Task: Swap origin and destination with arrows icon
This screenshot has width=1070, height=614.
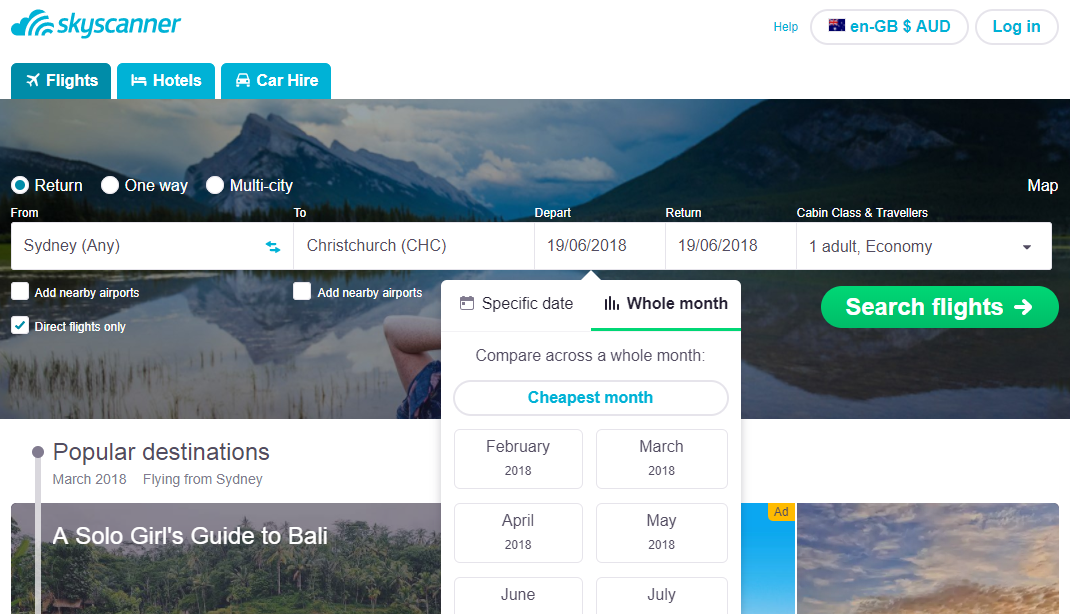Action: (273, 246)
